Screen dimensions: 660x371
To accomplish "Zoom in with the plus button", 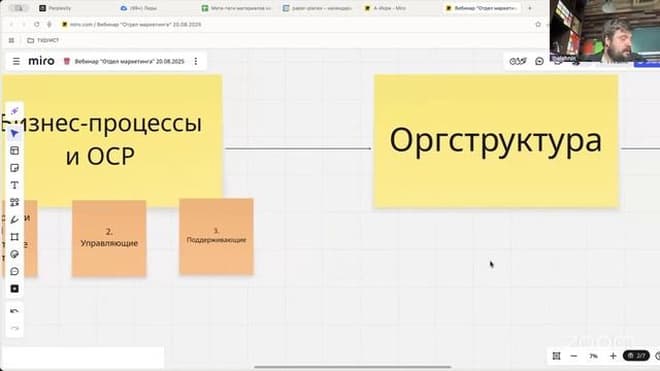I will [x=613, y=356].
